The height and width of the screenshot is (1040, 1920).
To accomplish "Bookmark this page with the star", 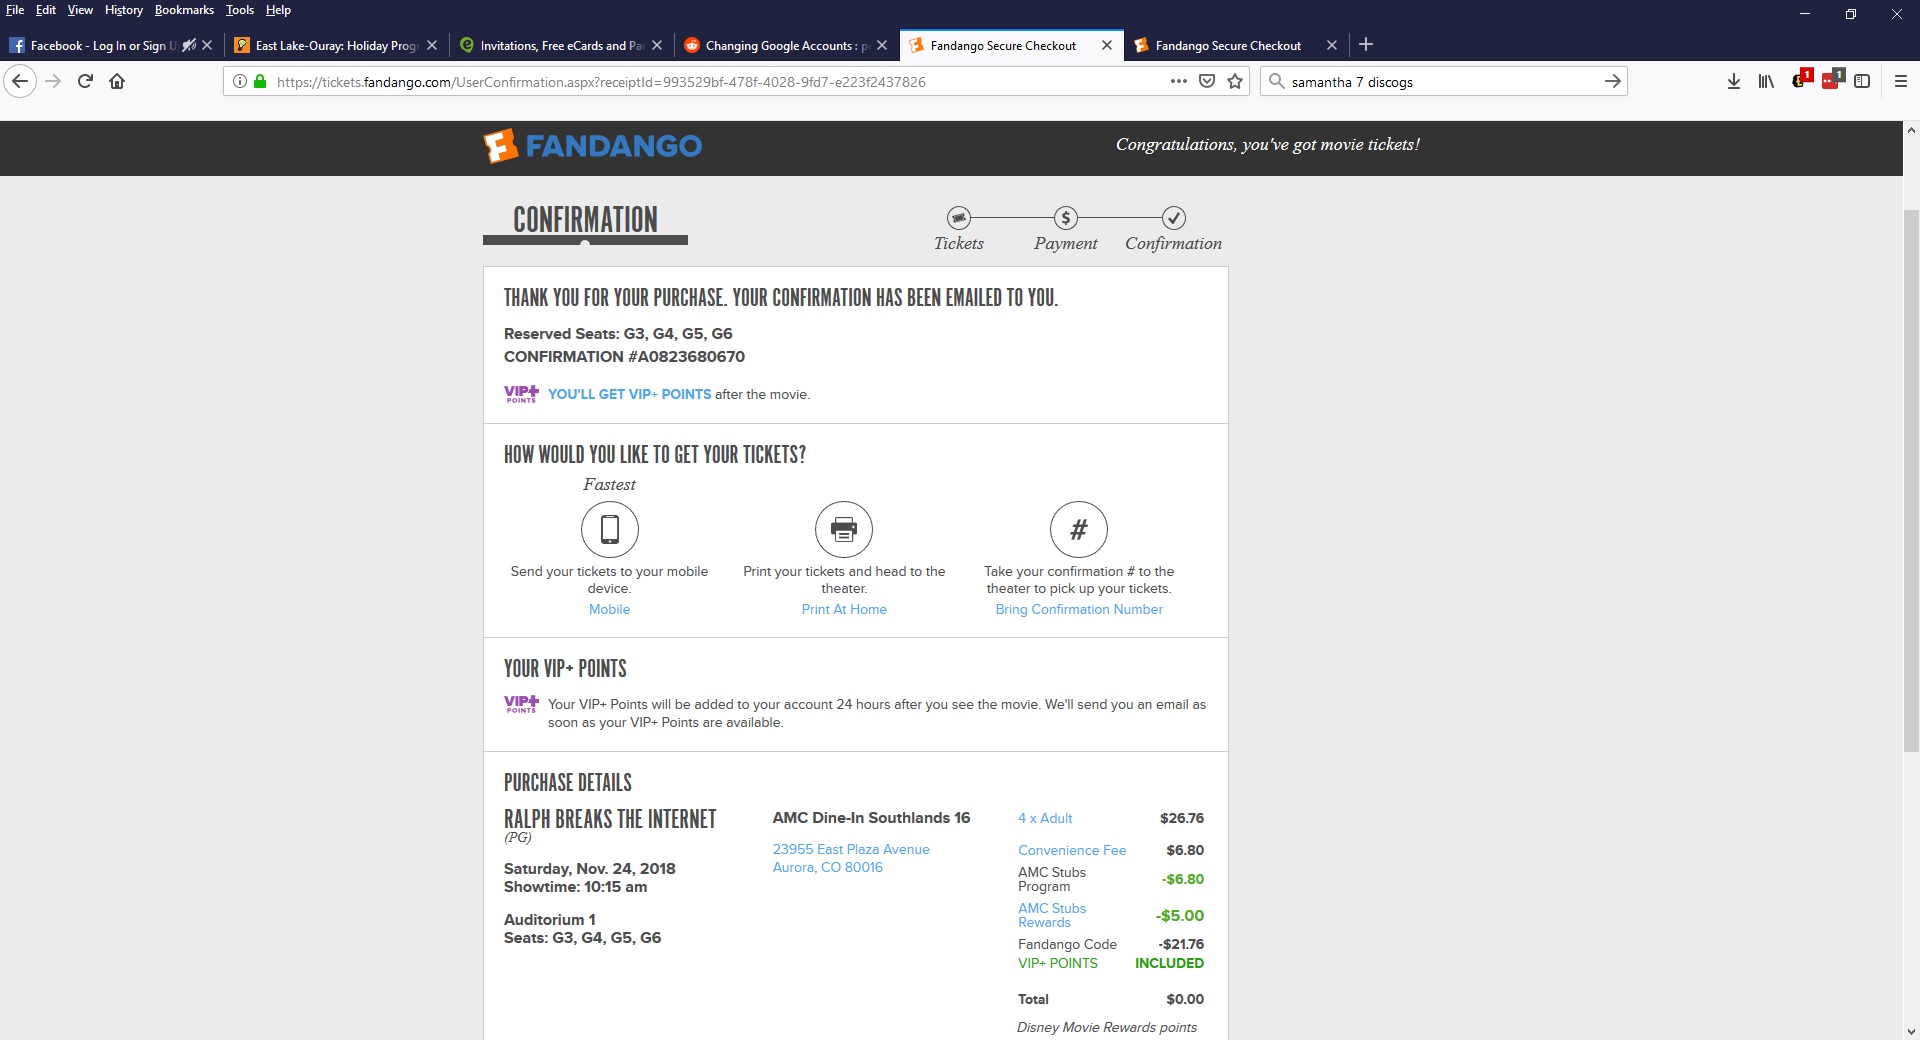I will click(1235, 82).
